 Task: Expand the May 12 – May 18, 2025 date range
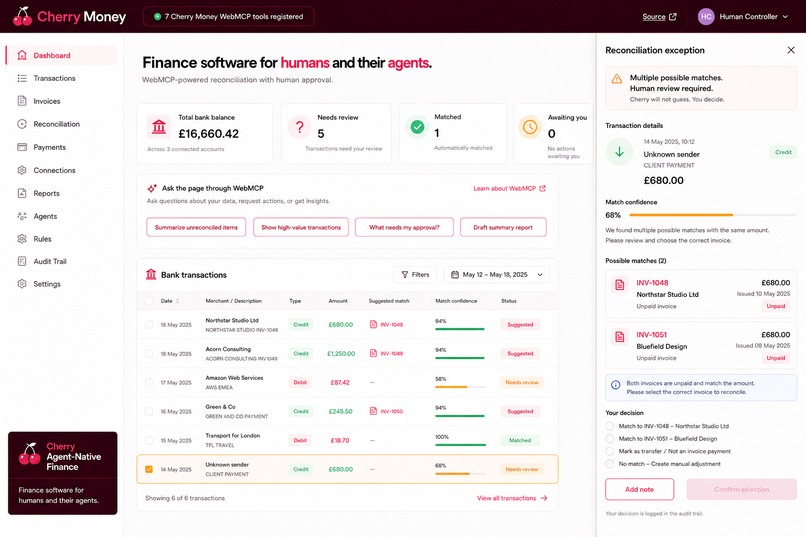[497, 274]
